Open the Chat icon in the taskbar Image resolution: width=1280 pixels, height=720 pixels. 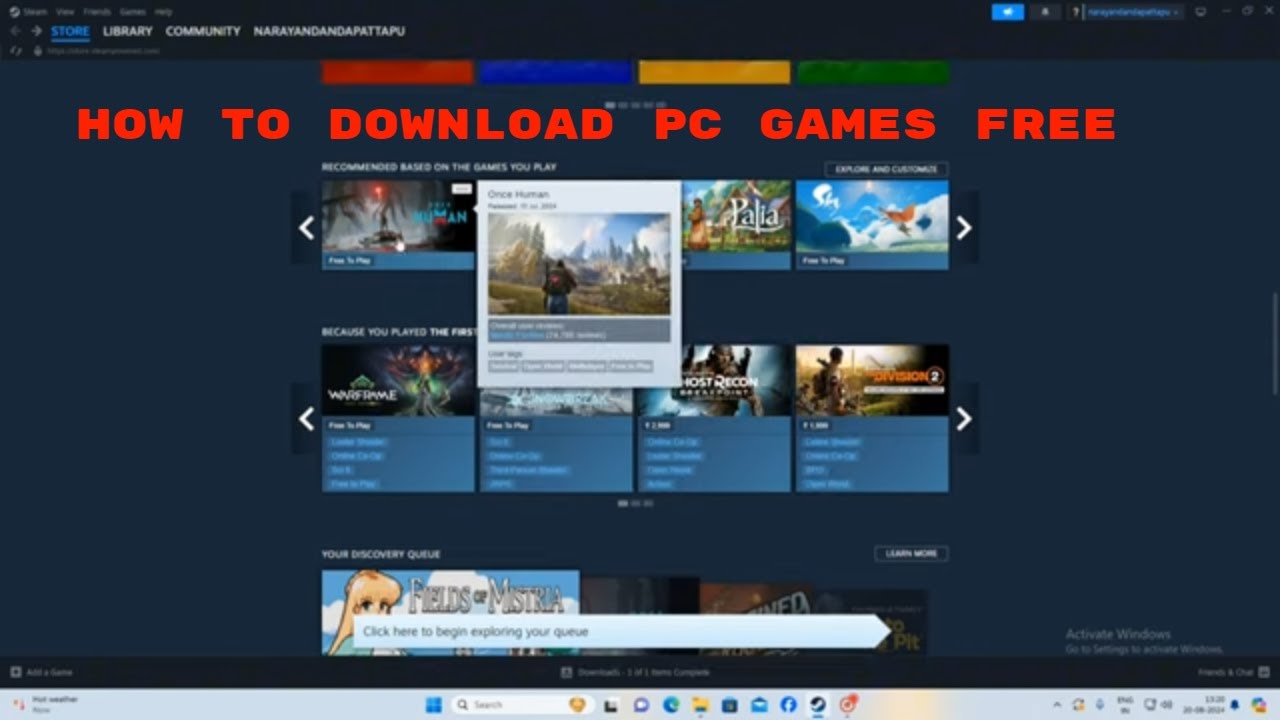pyautogui.click(x=641, y=705)
